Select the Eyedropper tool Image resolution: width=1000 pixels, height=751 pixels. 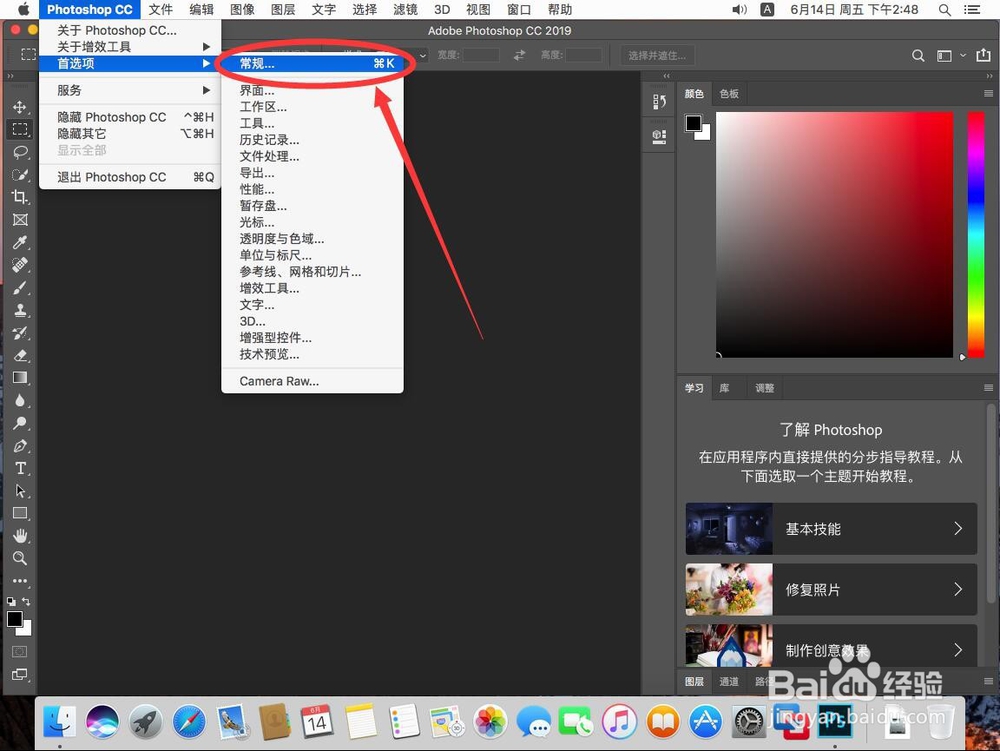pyautogui.click(x=21, y=244)
